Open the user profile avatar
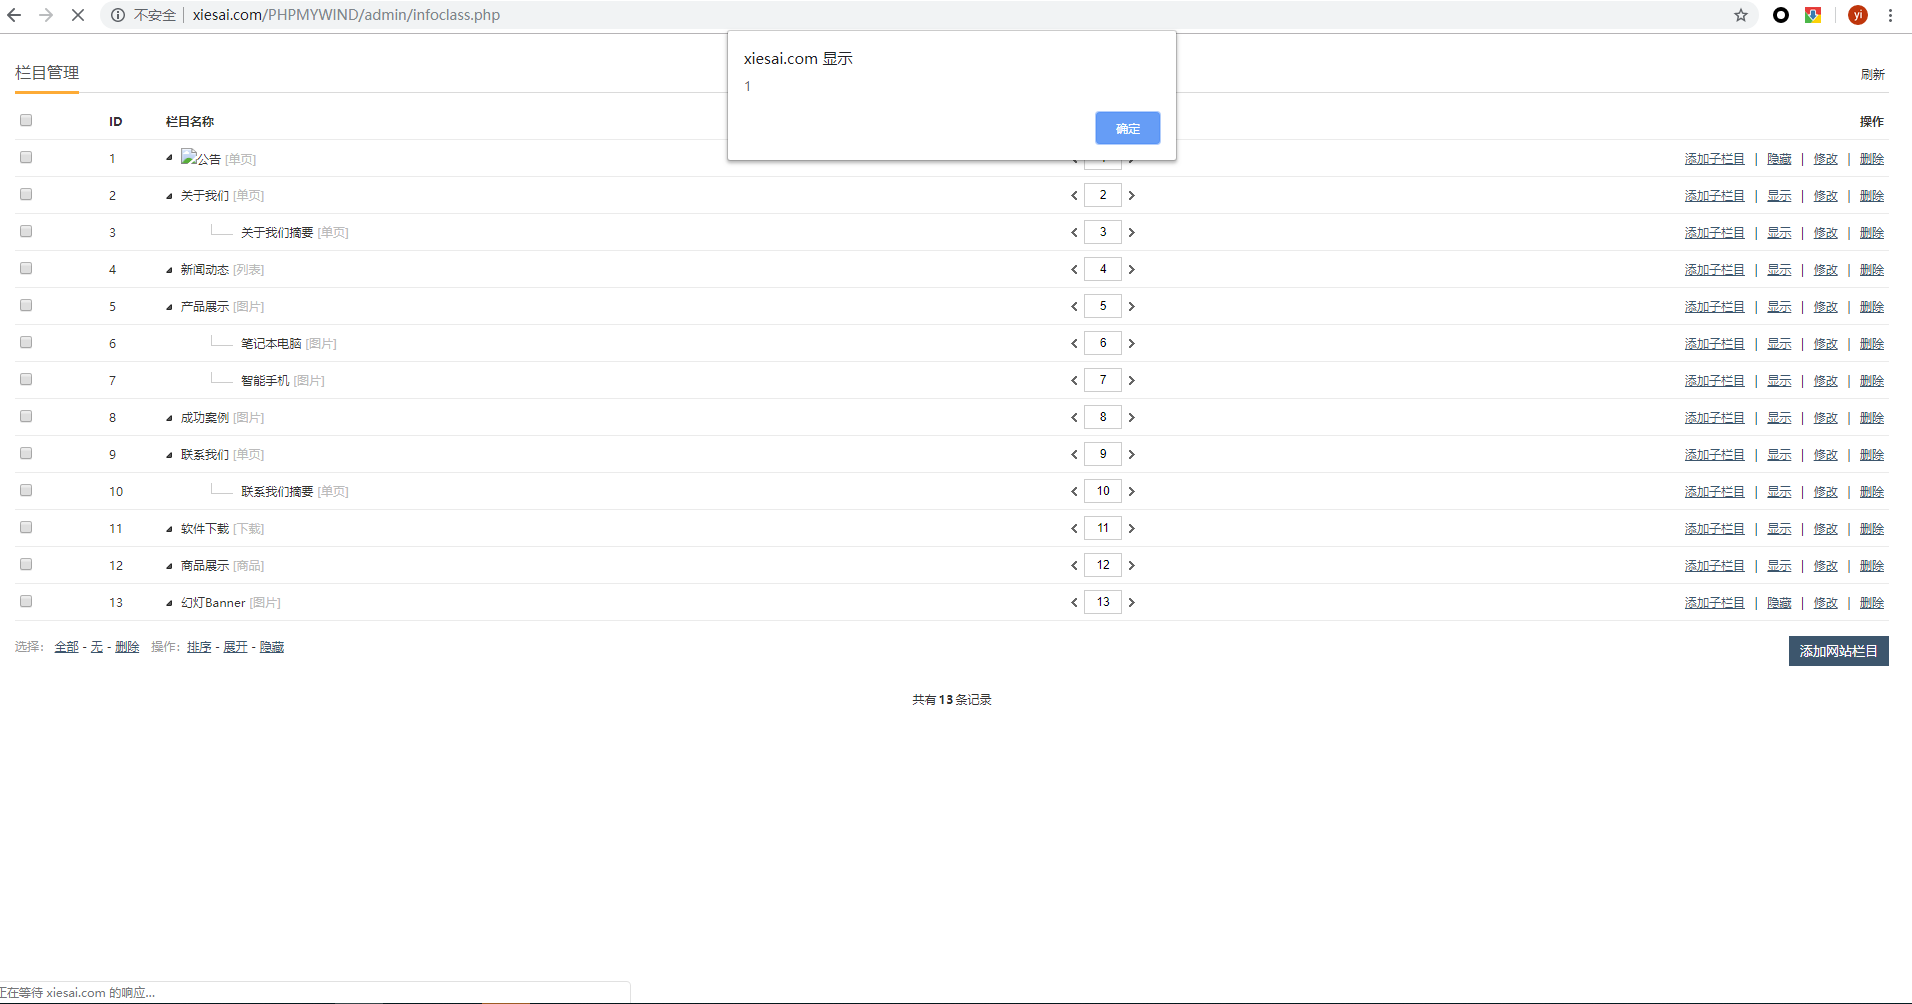Screen dimensions: 1912x1004 pyautogui.click(x=1858, y=15)
